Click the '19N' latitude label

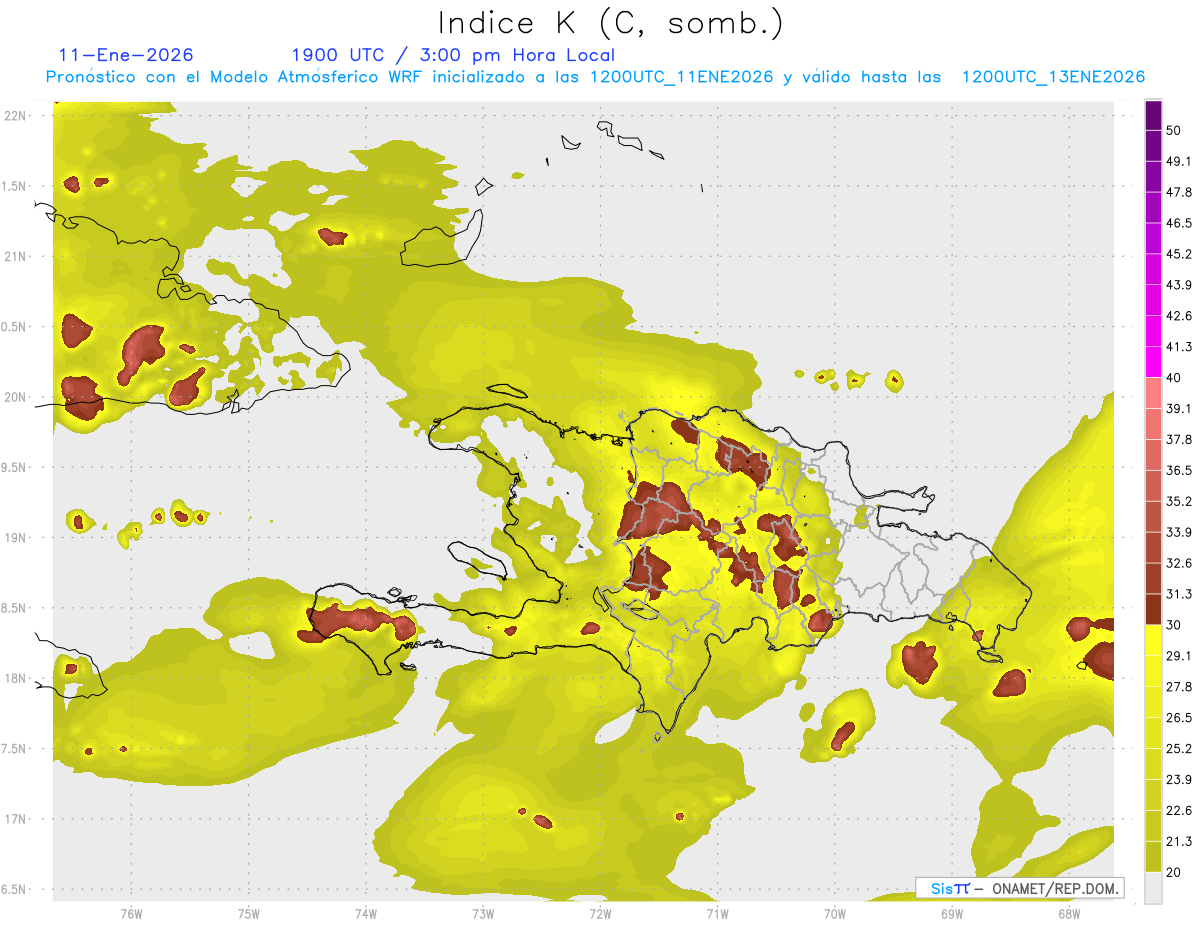pyautogui.click(x=16, y=538)
